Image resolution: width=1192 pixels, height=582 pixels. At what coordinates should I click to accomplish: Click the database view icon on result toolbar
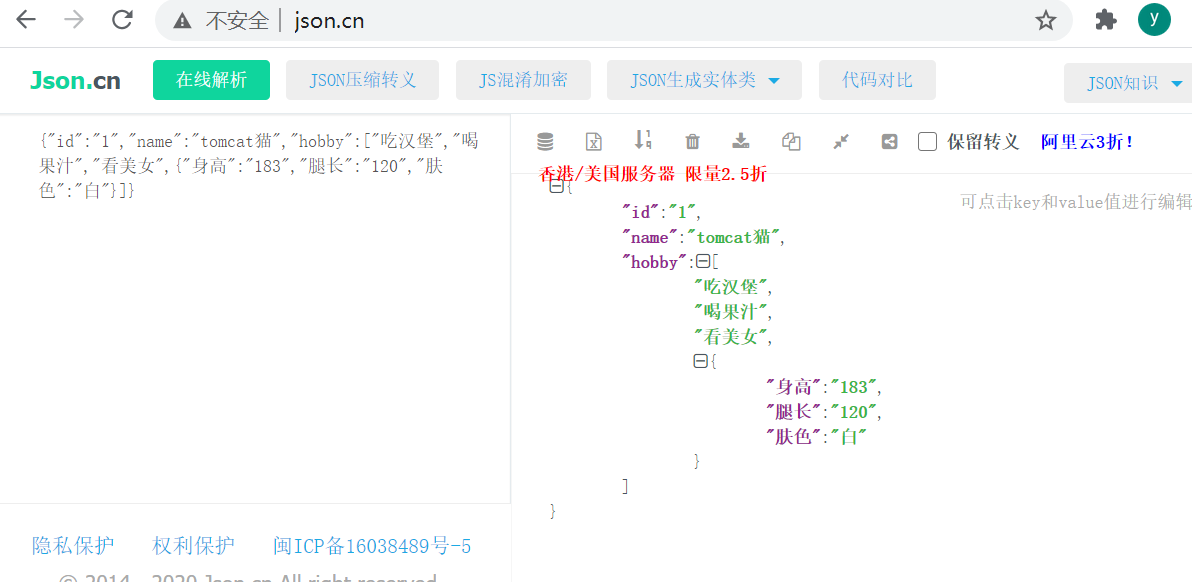tap(545, 142)
